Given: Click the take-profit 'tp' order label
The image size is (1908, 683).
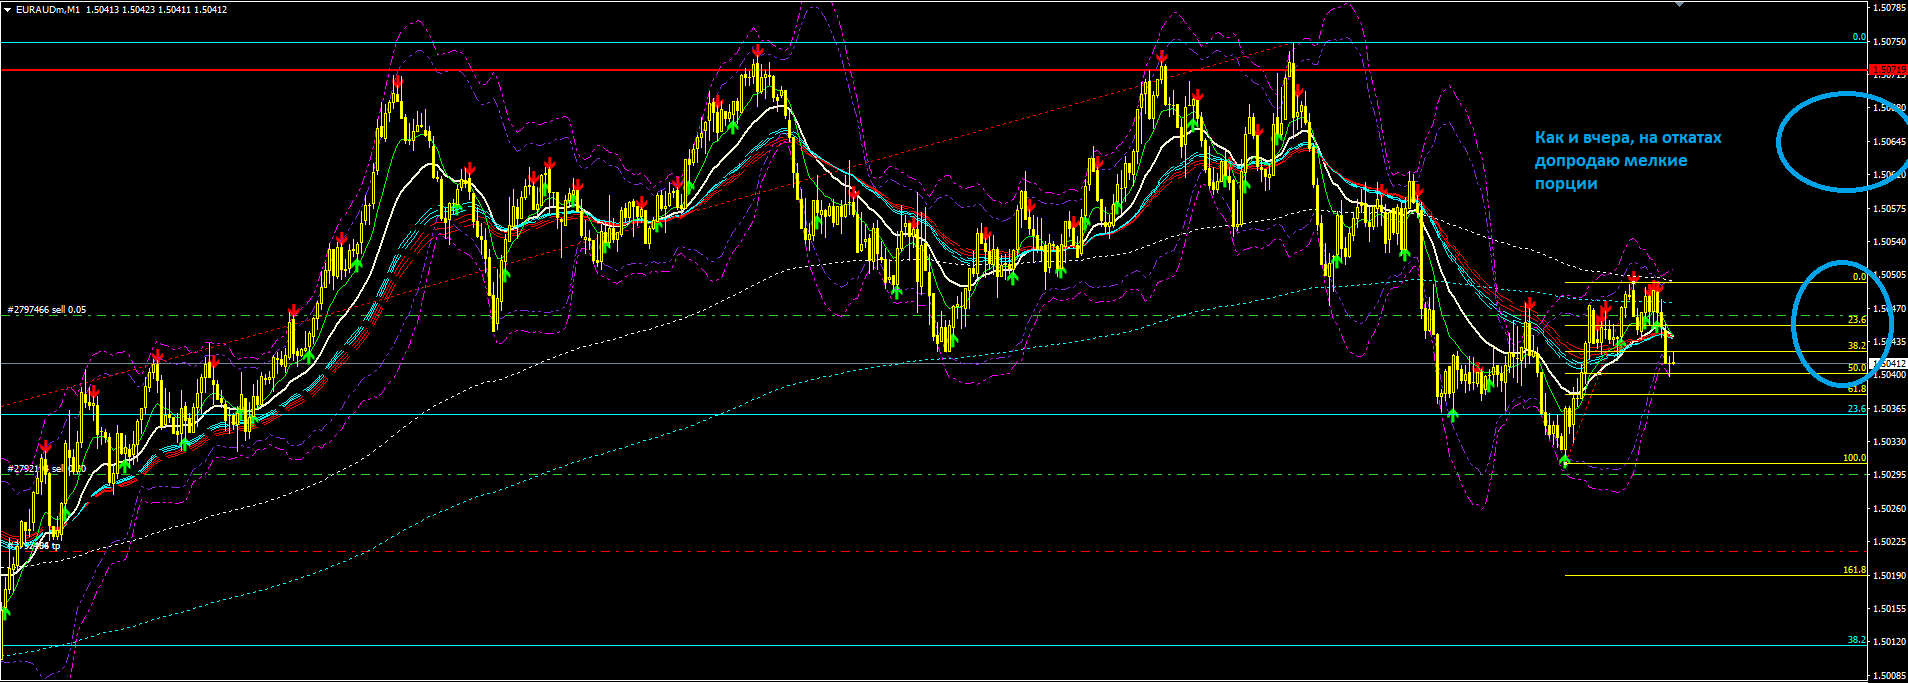Looking at the screenshot, I should click(35, 546).
